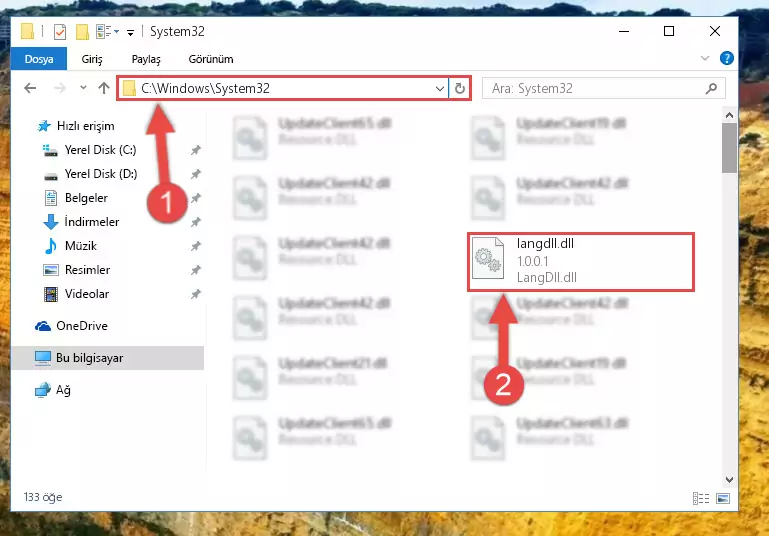Switch to the Giriş ribbon tab
Viewport: 769px width, 536px height.
click(x=92, y=59)
